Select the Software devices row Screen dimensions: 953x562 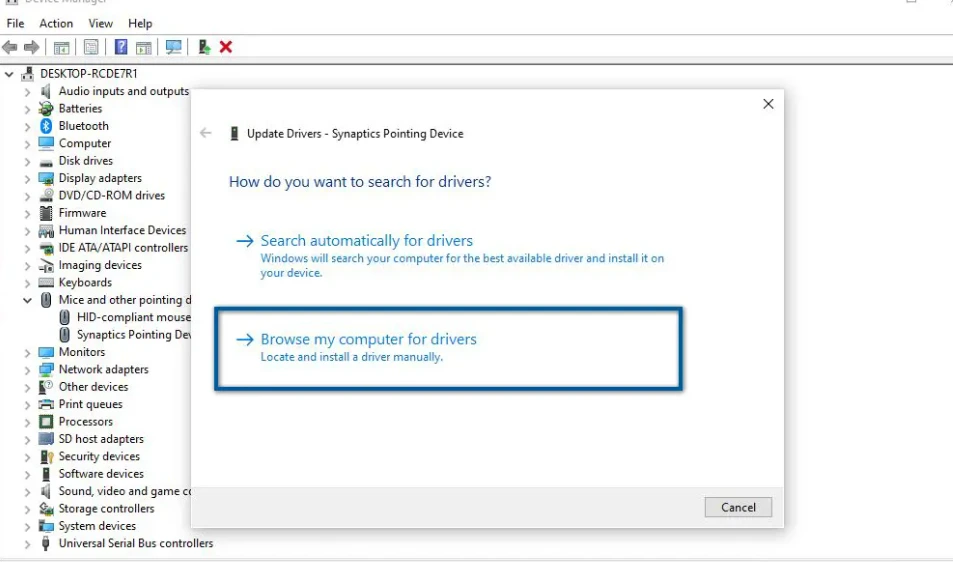tap(101, 474)
